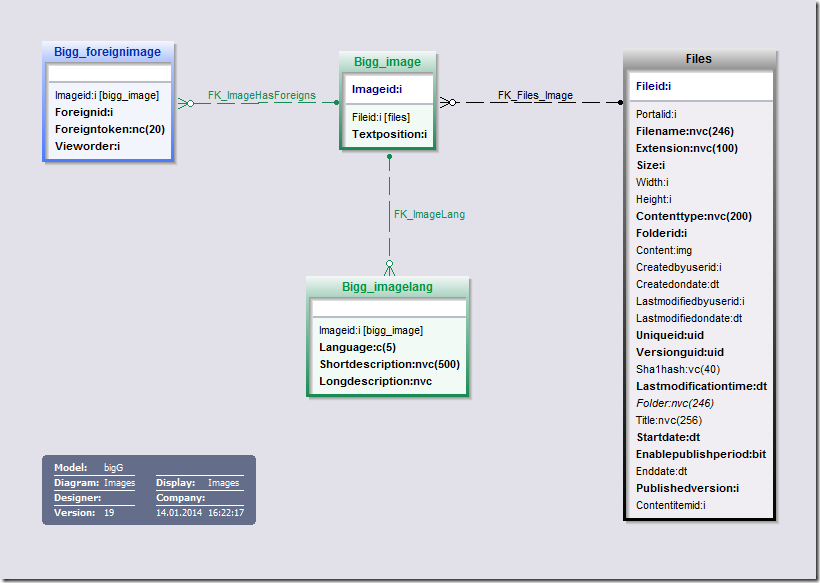820x583 pixels.
Task: Click crow's foot connector right of Bigg_image
Action: click(448, 102)
